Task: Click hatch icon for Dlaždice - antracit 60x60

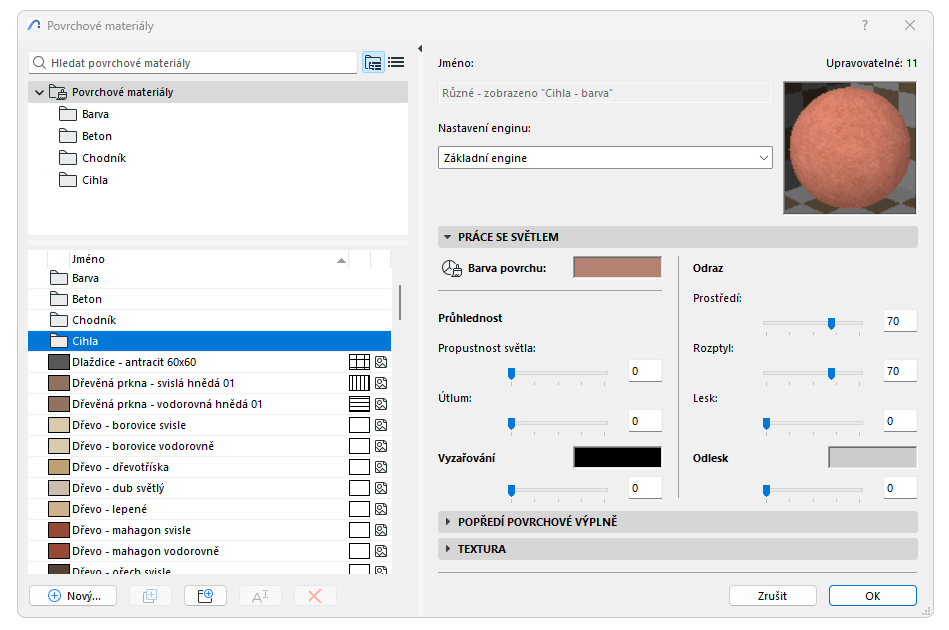Action: pos(360,363)
